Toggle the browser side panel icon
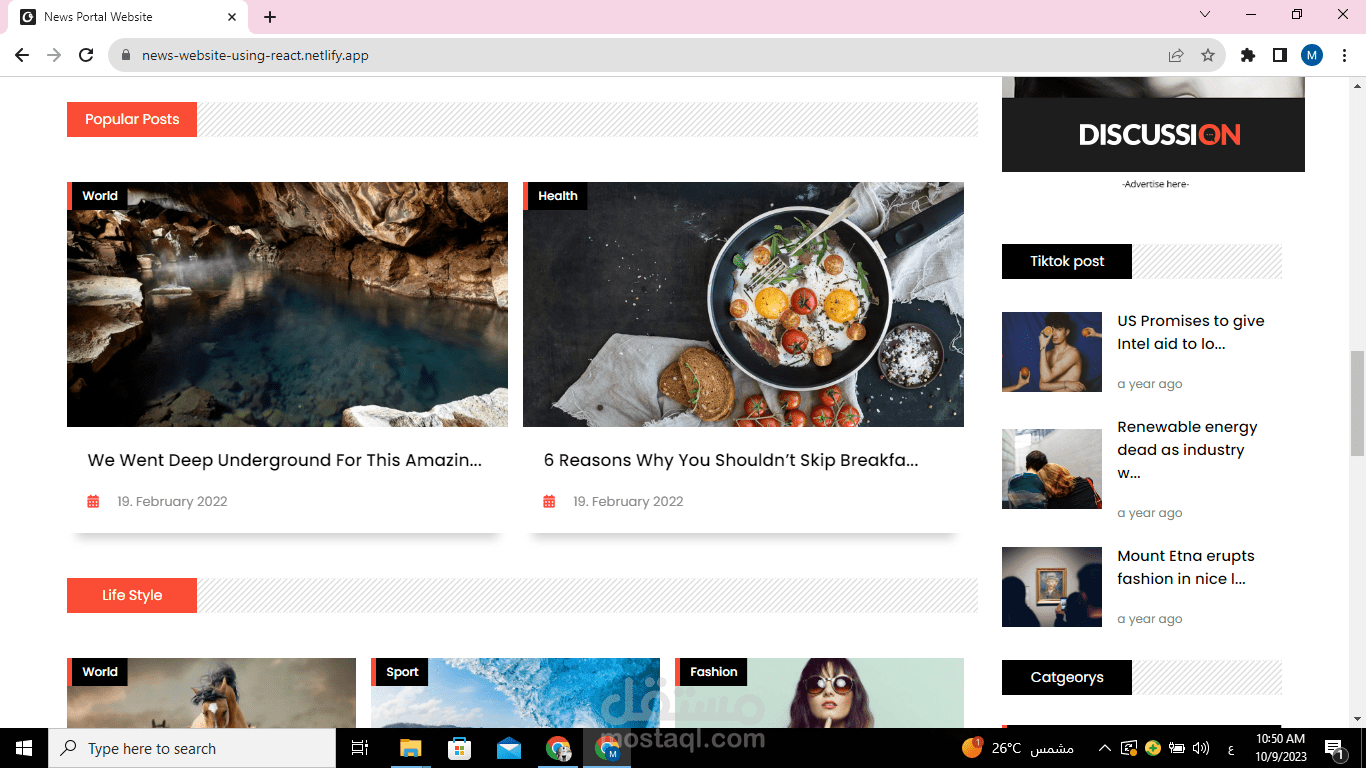 [1280, 55]
